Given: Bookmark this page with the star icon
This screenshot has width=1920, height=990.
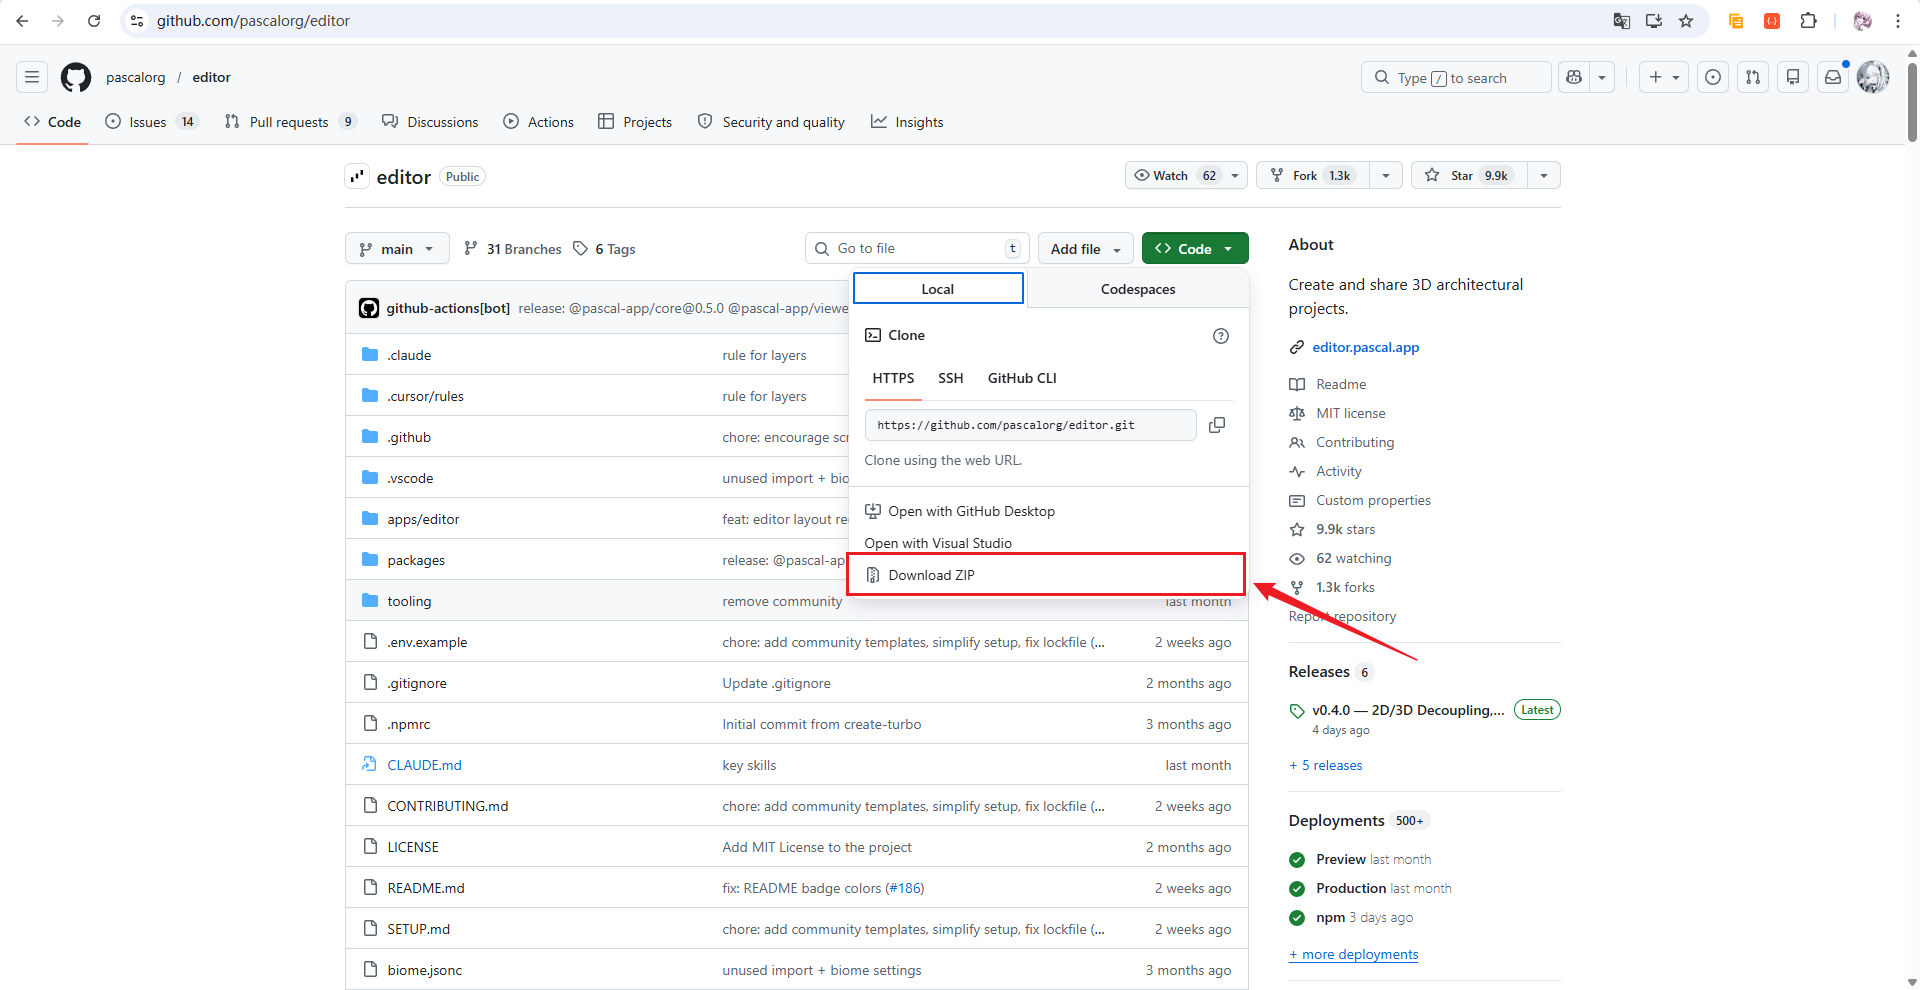Looking at the screenshot, I should 1686,21.
